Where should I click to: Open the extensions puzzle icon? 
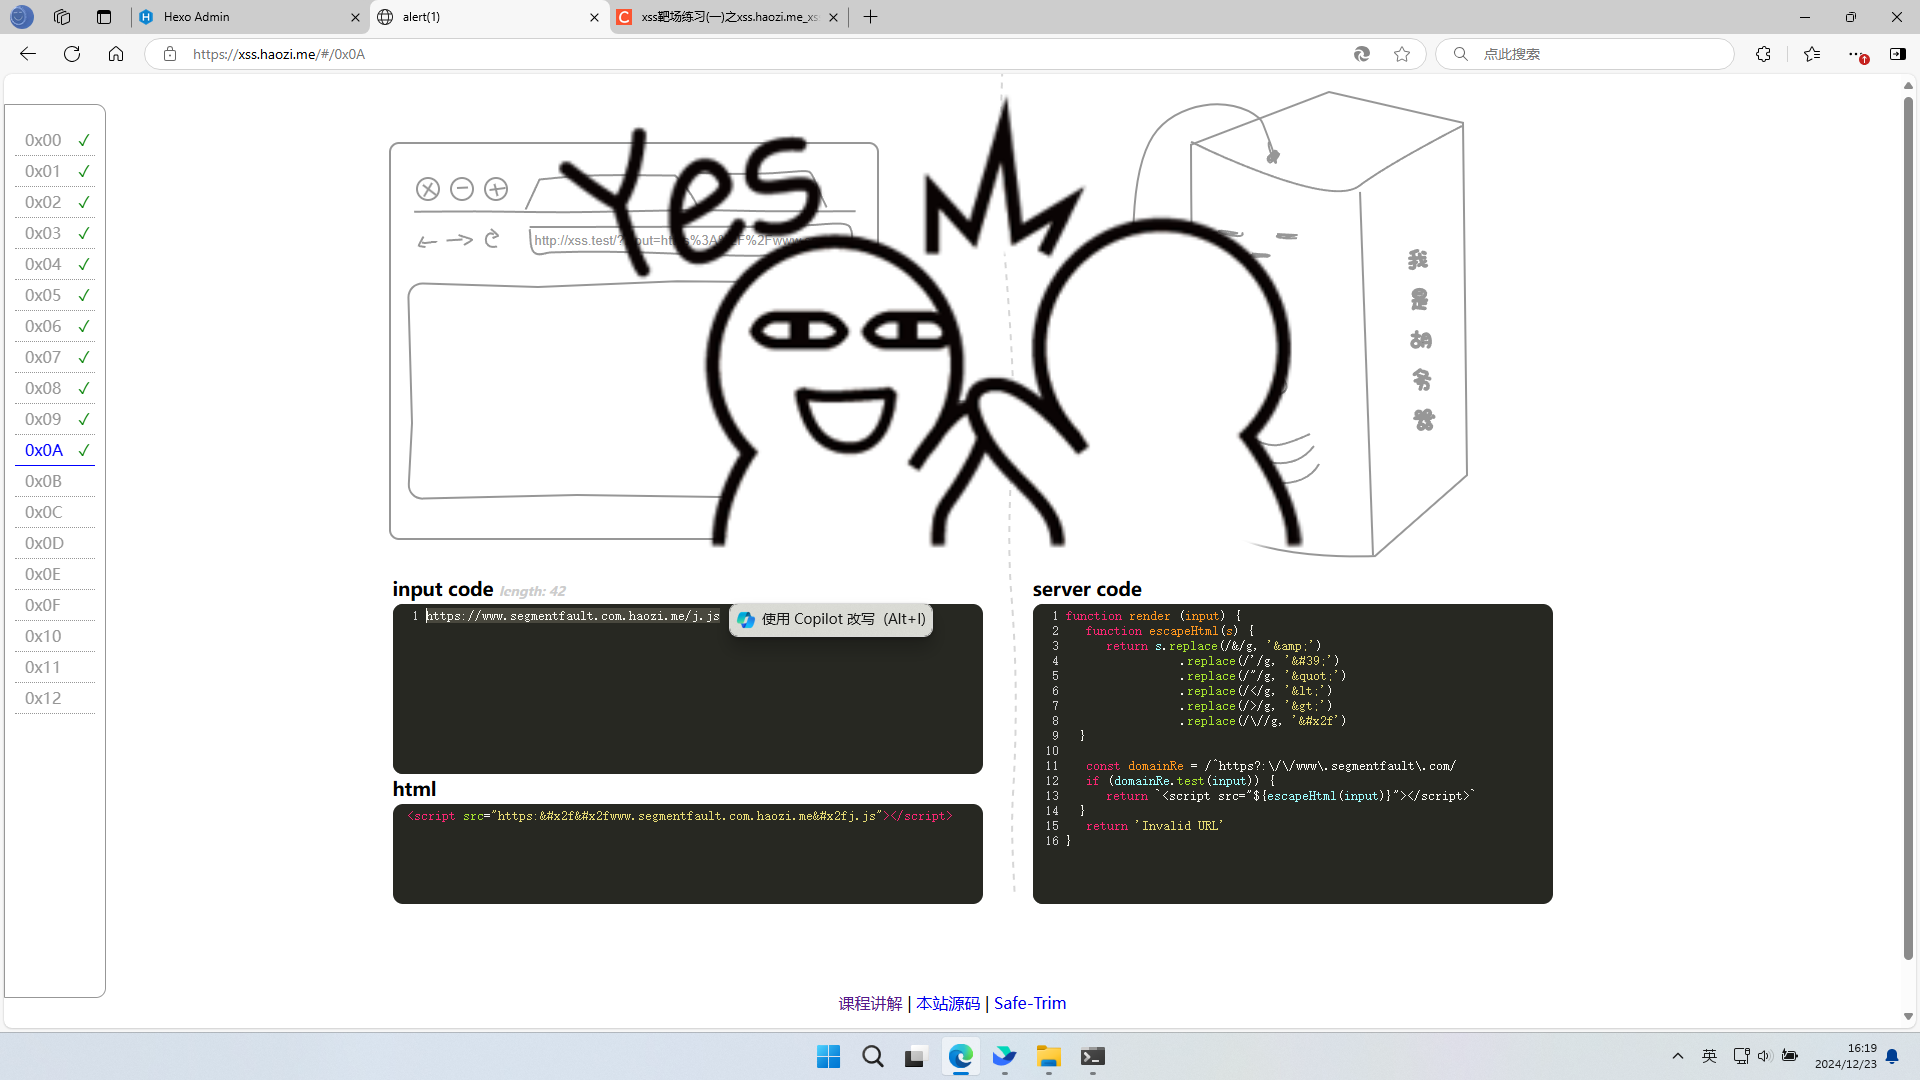(1763, 54)
